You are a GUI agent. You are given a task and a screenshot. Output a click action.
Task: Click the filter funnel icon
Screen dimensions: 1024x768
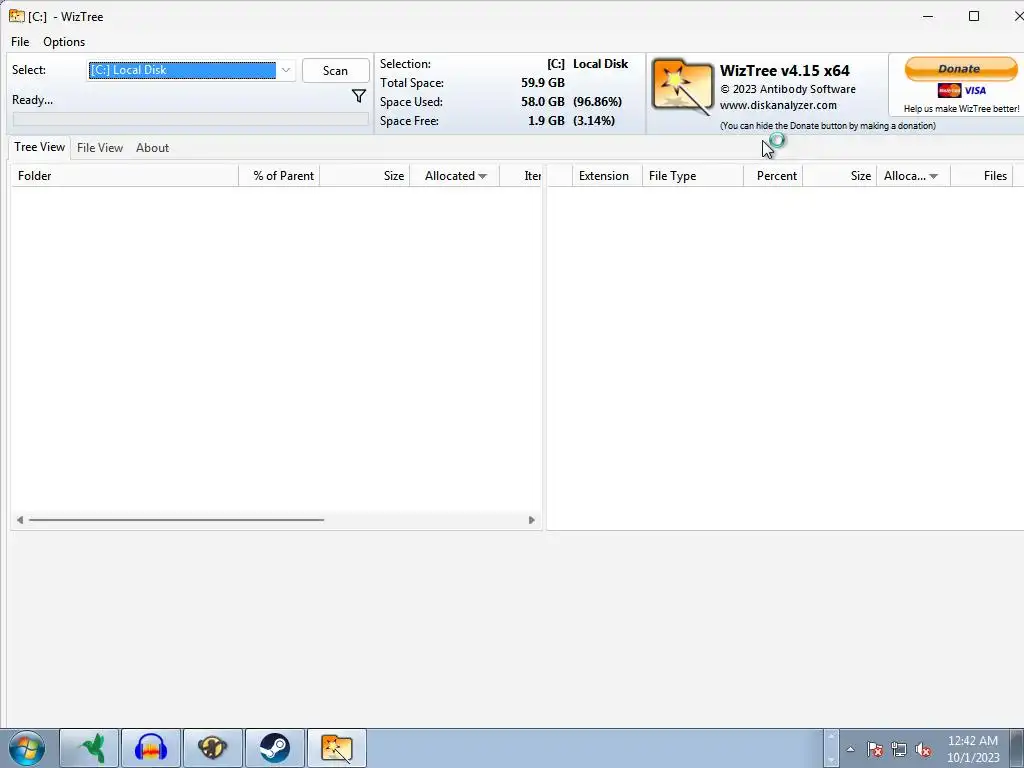[359, 97]
